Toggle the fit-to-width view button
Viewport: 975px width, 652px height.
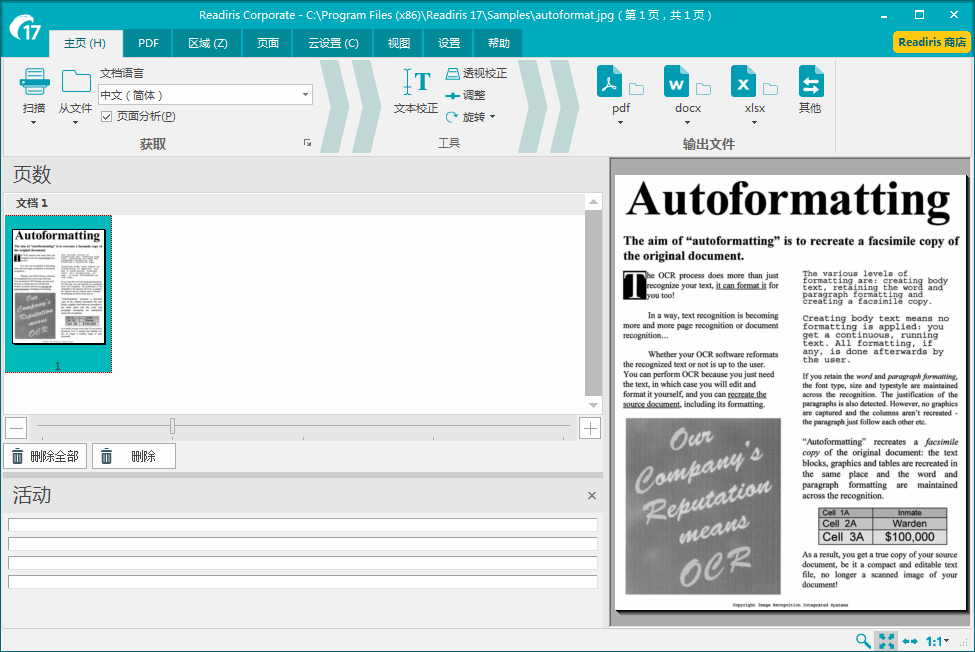[910, 641]
